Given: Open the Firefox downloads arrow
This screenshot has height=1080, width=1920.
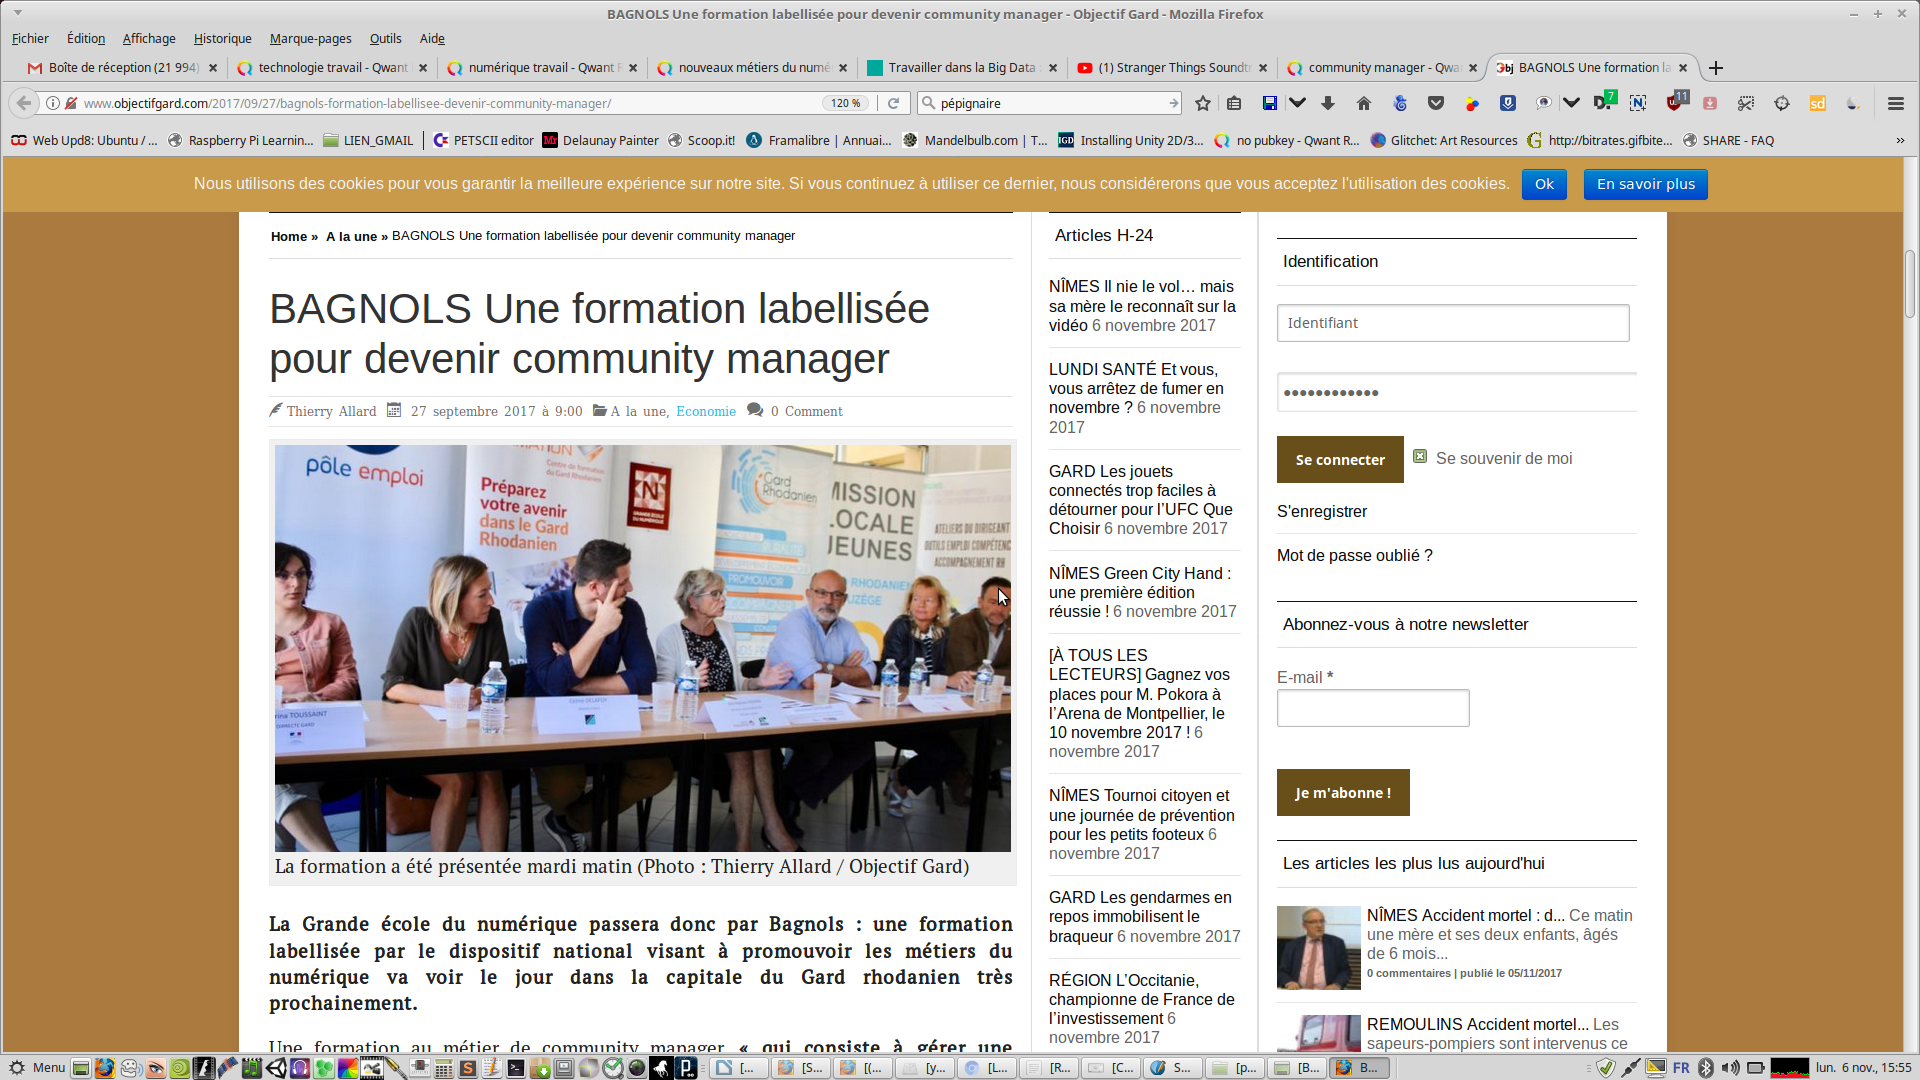Looking at the screenshot, I should (x=1328, y=103).
